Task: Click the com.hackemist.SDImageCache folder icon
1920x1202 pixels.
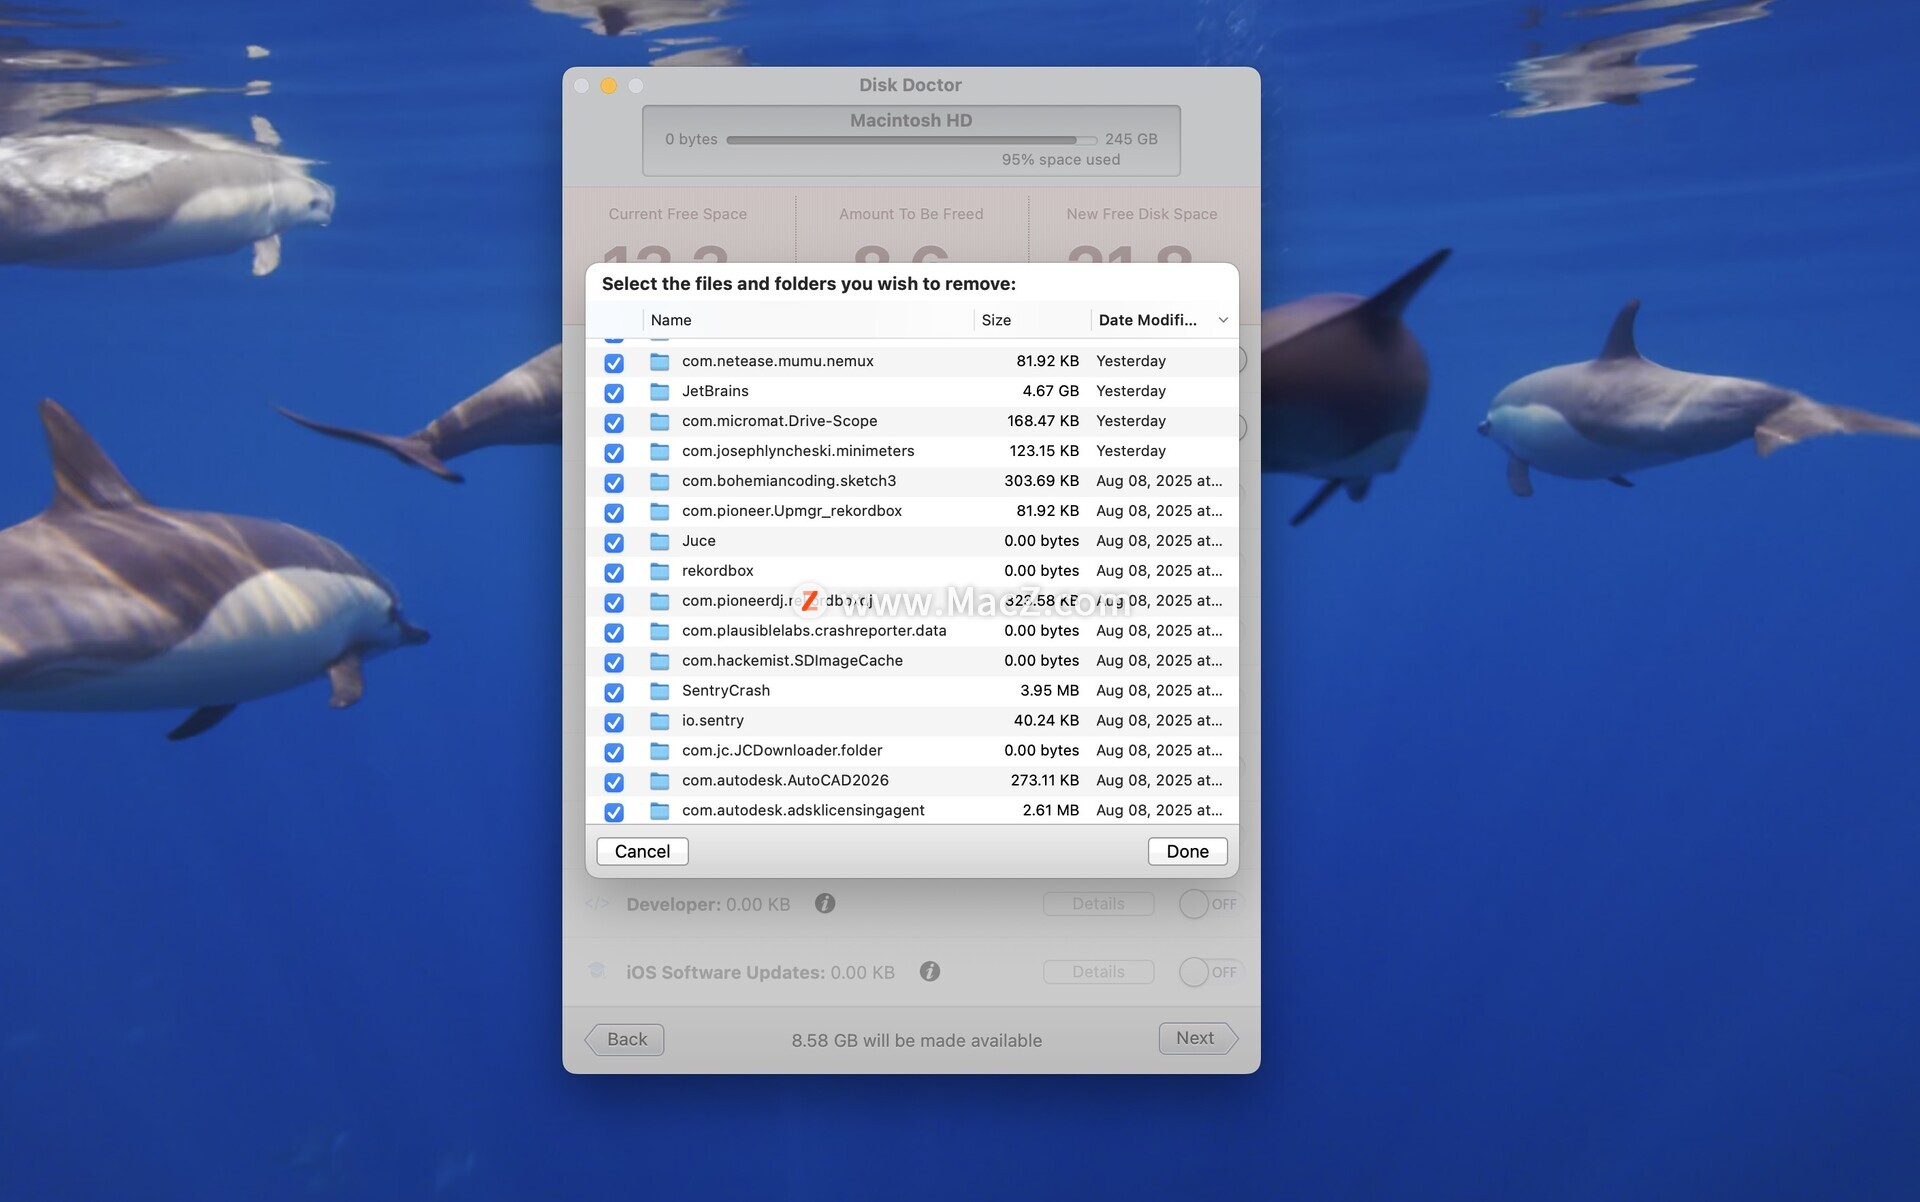Action: [660, 661]
